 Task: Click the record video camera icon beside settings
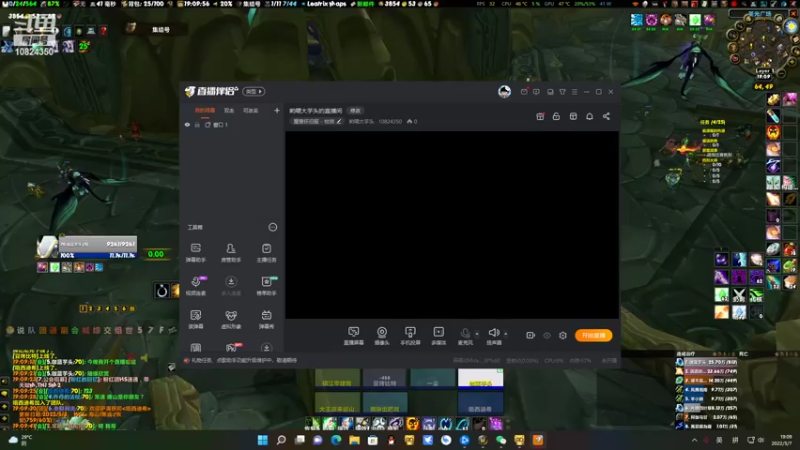coord(531,335)
